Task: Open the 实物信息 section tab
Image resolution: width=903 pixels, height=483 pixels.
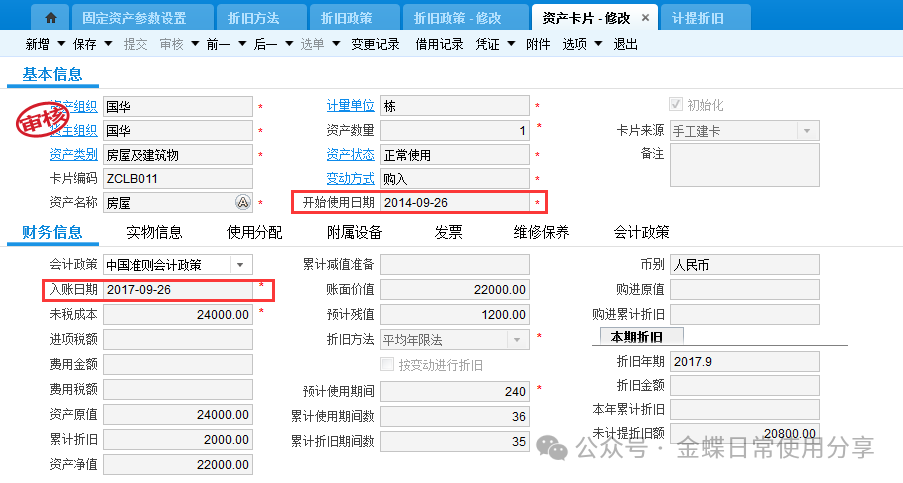Action: (x=154, y=233)
